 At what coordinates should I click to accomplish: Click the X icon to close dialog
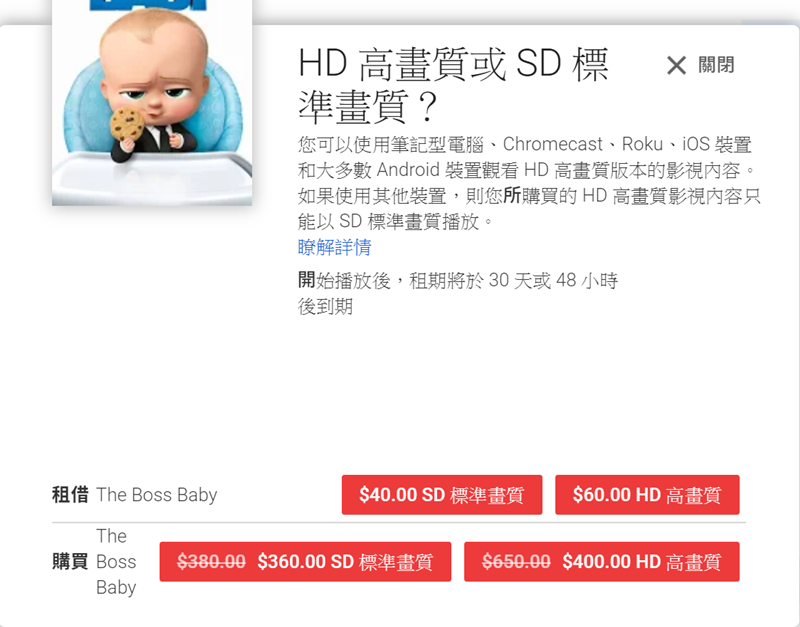pyautogui.click(x=676, y=65)
